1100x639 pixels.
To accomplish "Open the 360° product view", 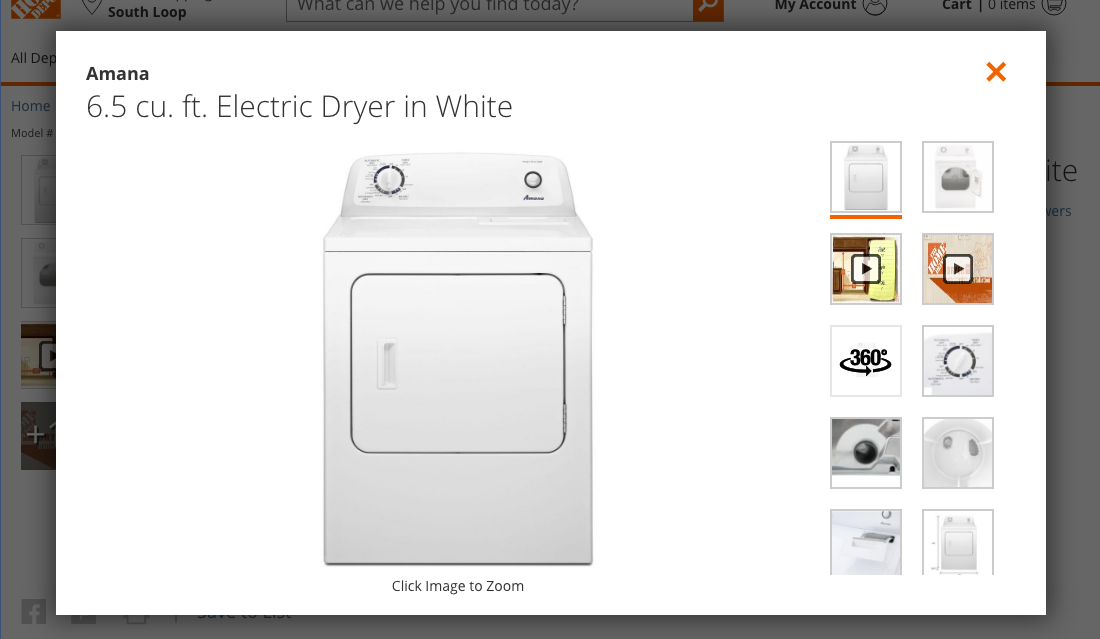I will pos(865,360).
